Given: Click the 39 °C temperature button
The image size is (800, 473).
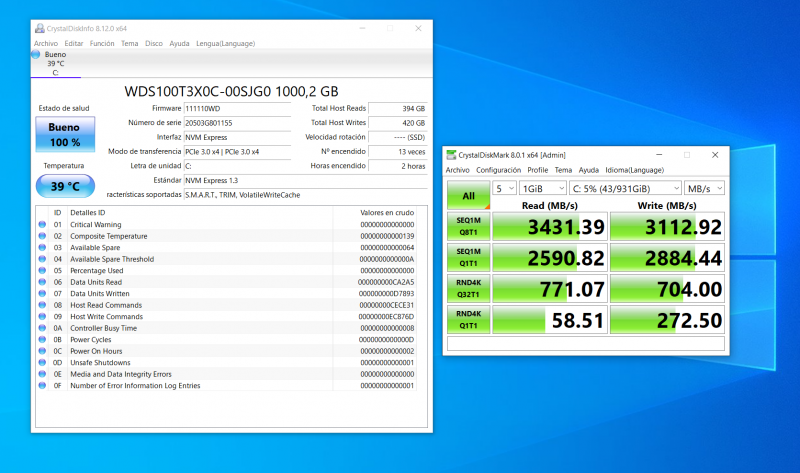Looking at the screenshot, I should coord(65,186).
